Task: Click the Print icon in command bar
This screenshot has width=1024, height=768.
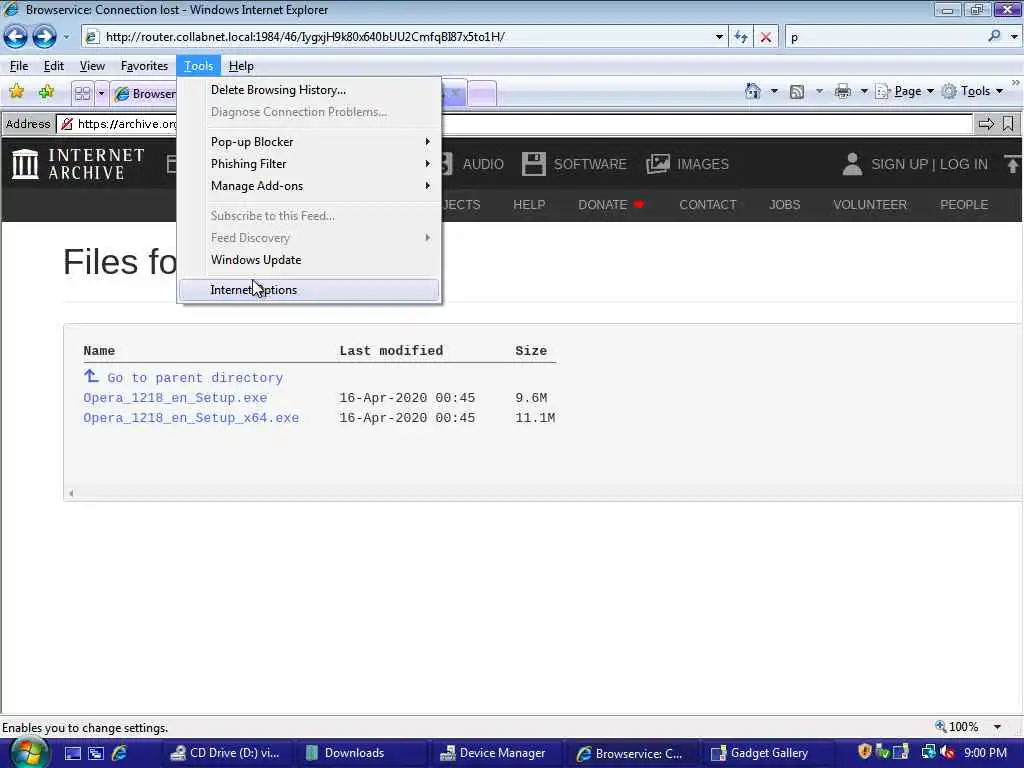Action: coord(843,91)
